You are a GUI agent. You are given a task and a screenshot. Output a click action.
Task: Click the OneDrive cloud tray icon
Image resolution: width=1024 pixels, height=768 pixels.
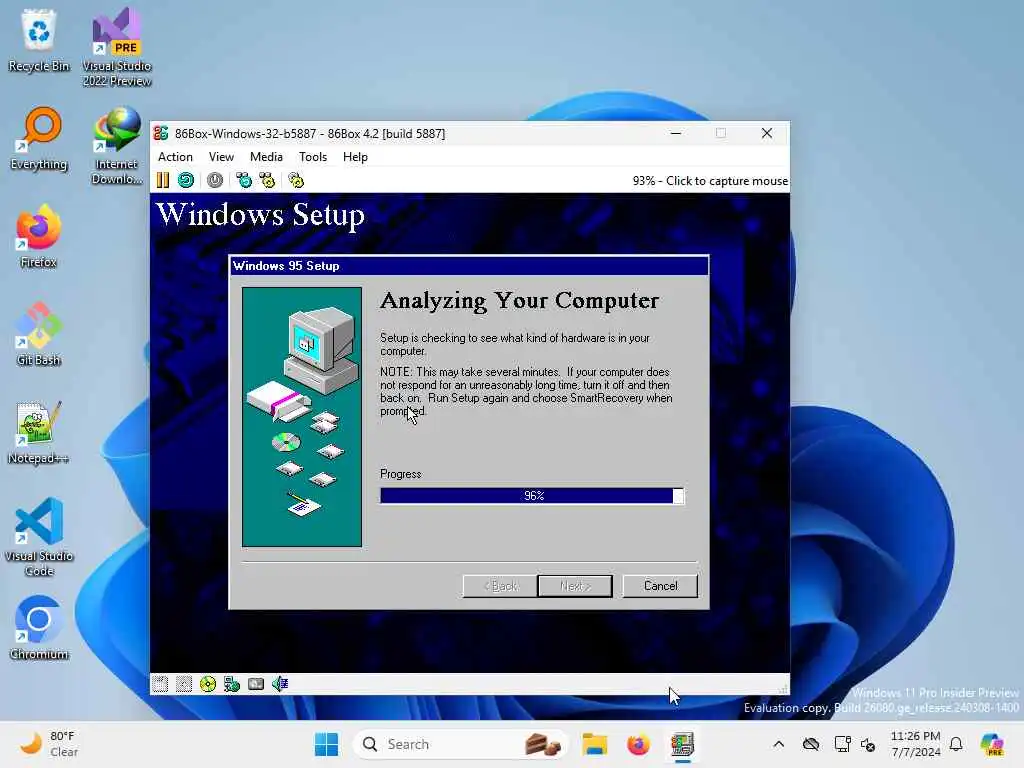pos(810,744)
